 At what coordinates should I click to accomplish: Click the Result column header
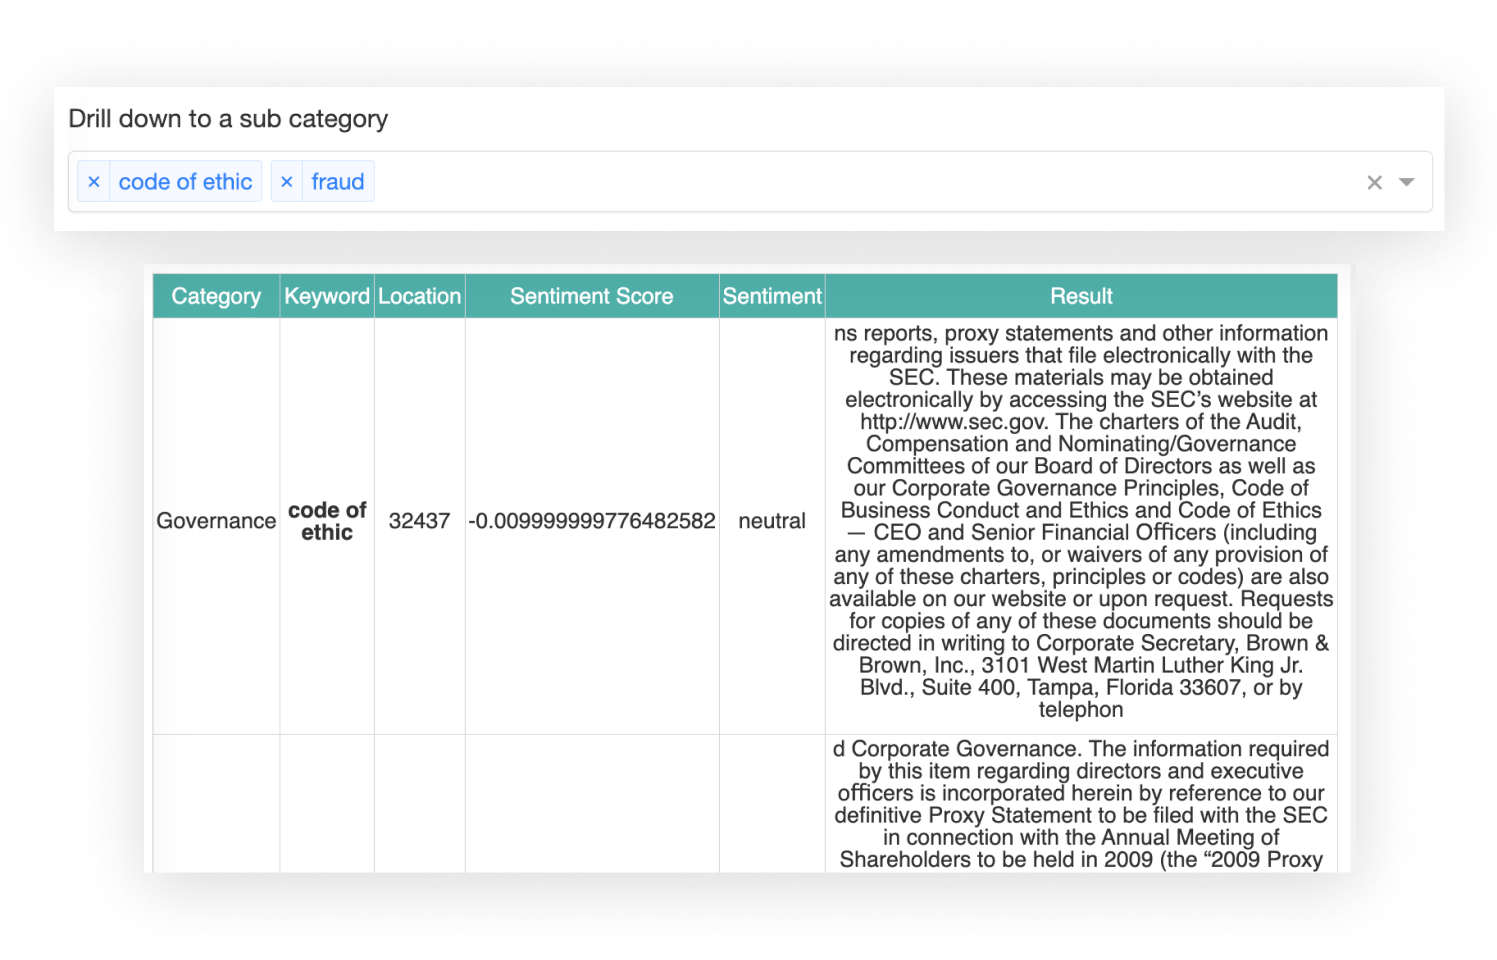pos(1081,296)
